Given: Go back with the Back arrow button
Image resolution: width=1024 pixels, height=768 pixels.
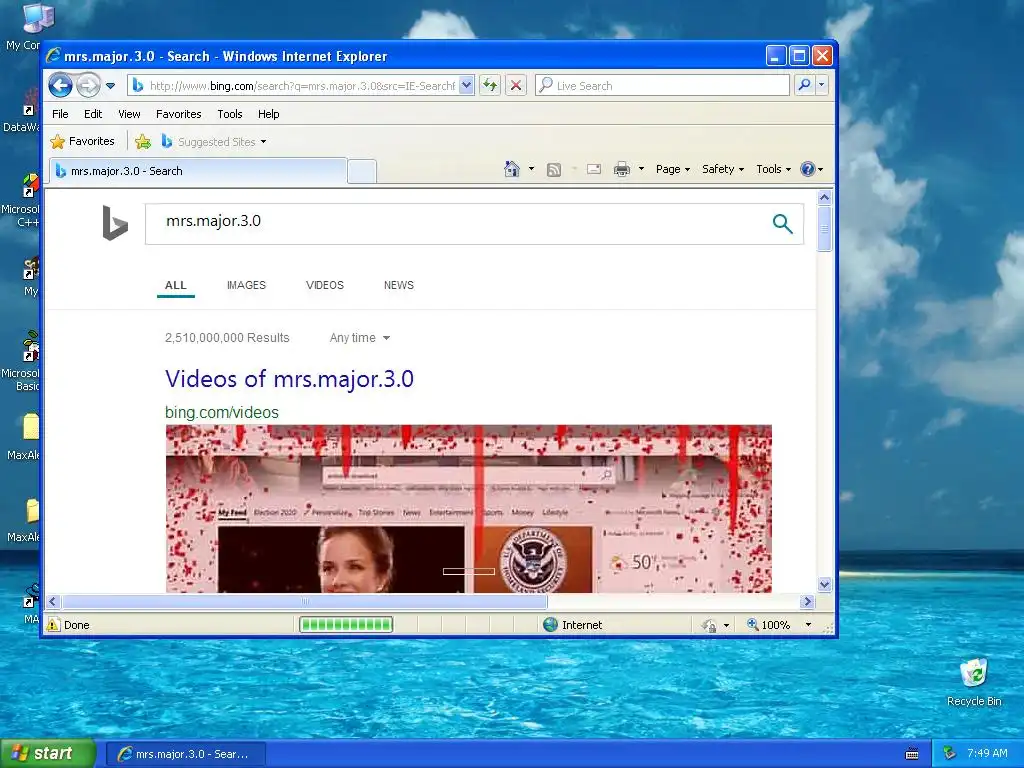Looking at the screenshot, I should [60, 86].
